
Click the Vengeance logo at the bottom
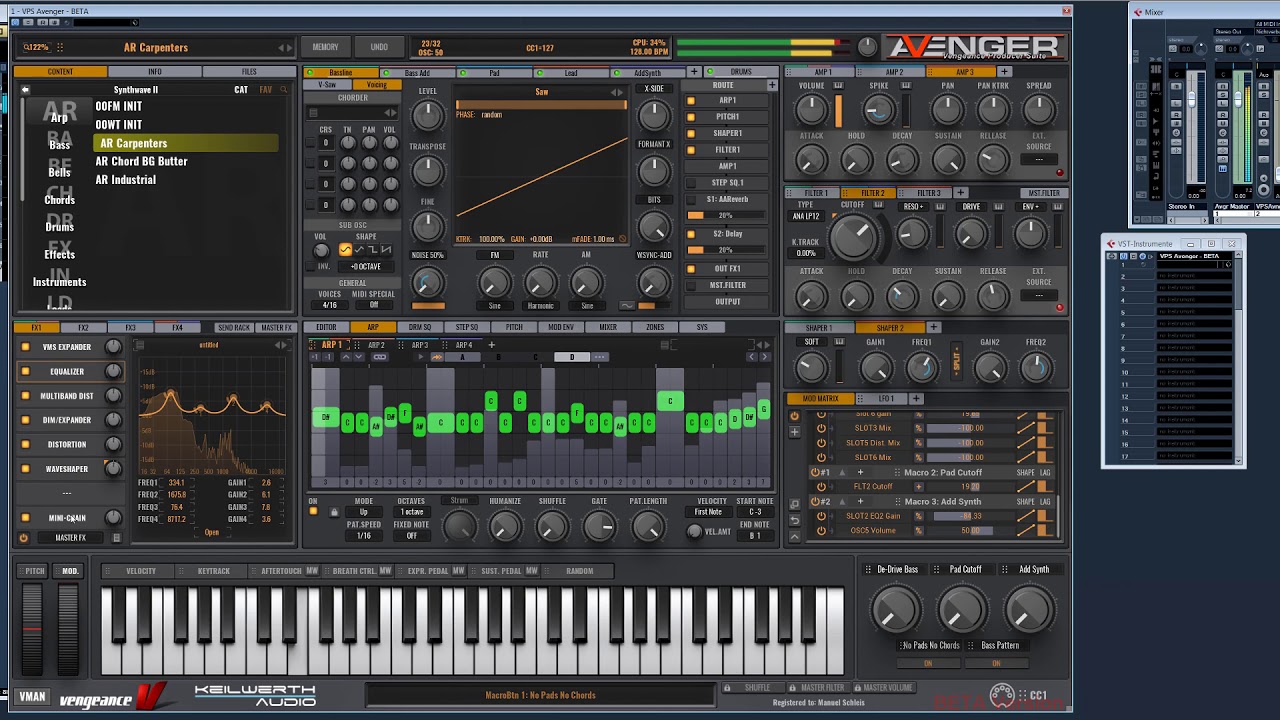tap(112, 697)
